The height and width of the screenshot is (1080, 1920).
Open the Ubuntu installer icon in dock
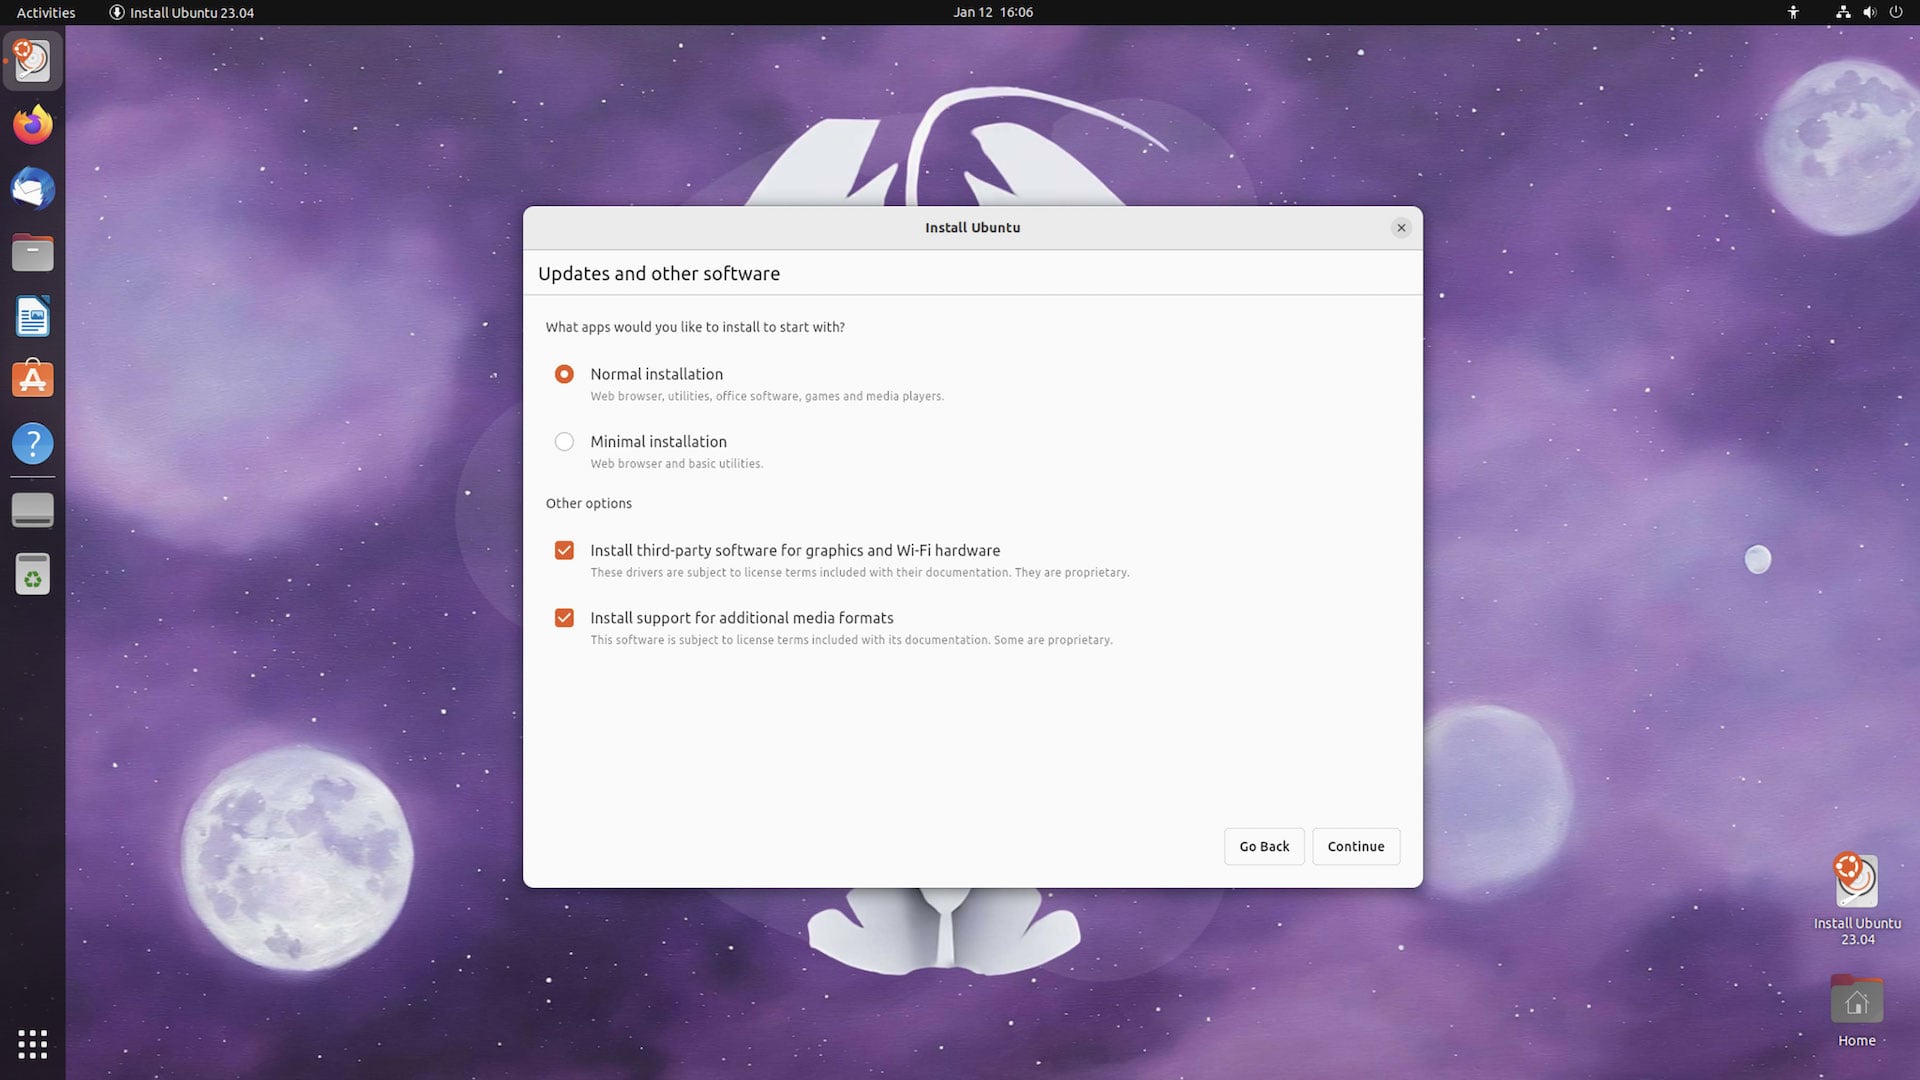tap(33, 61)
